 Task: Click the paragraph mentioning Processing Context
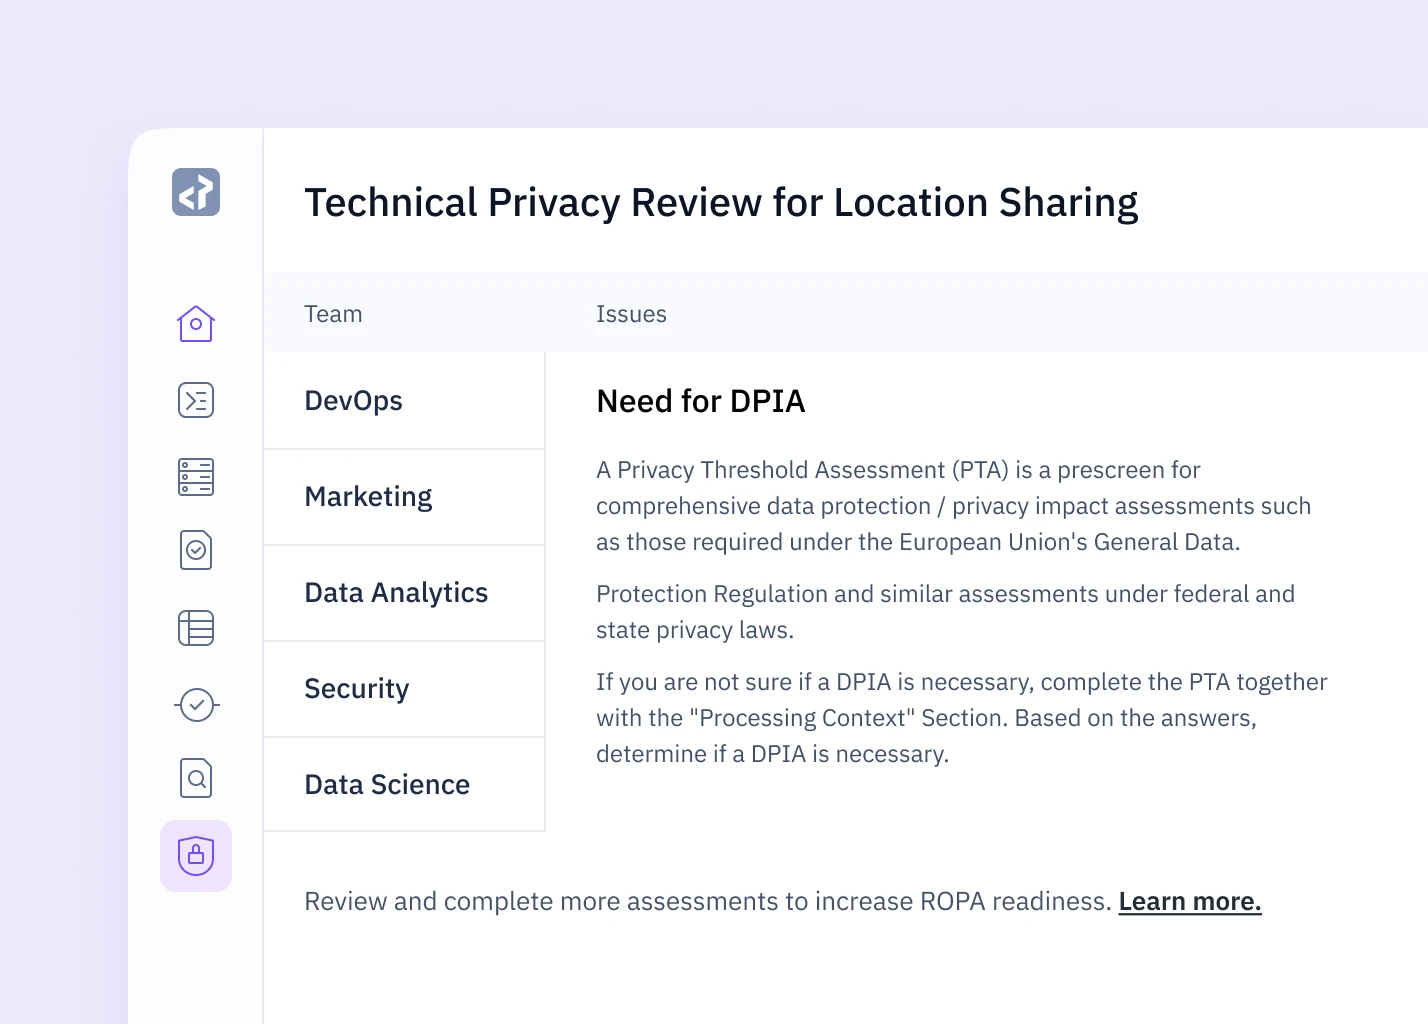961,718
